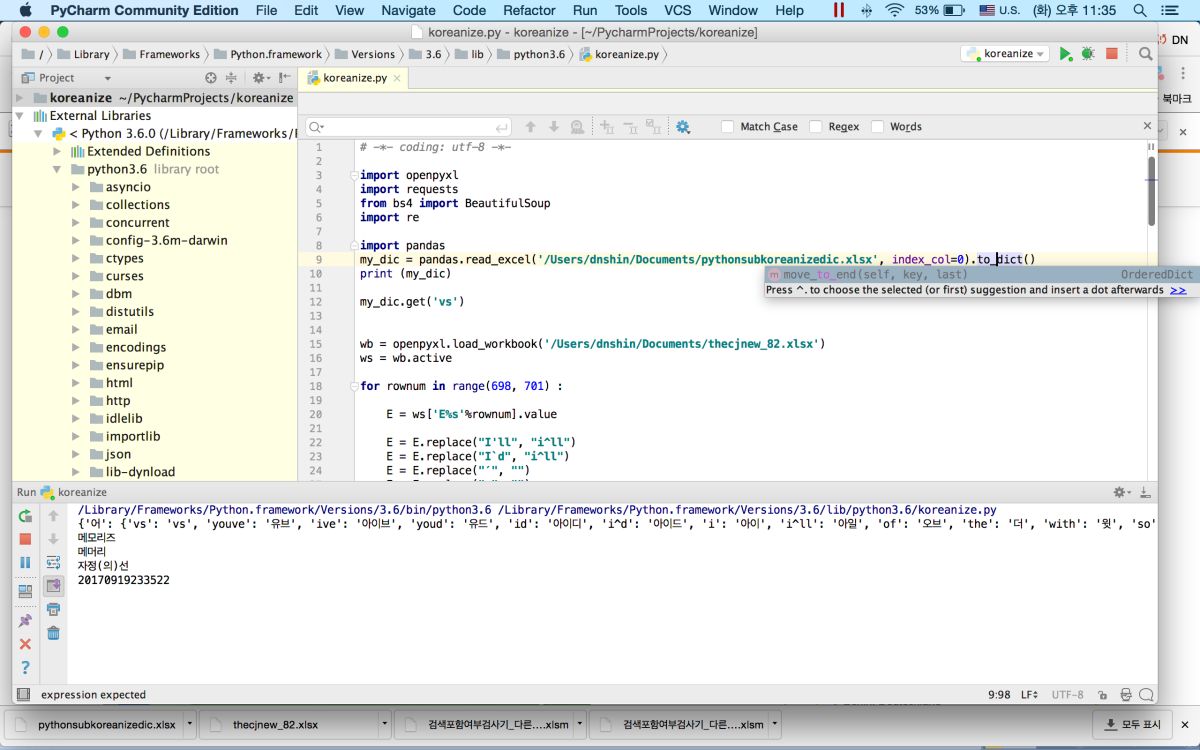Open the Refactor menu
Viewport: 1200px width, 750px height.
click(529, 10)
